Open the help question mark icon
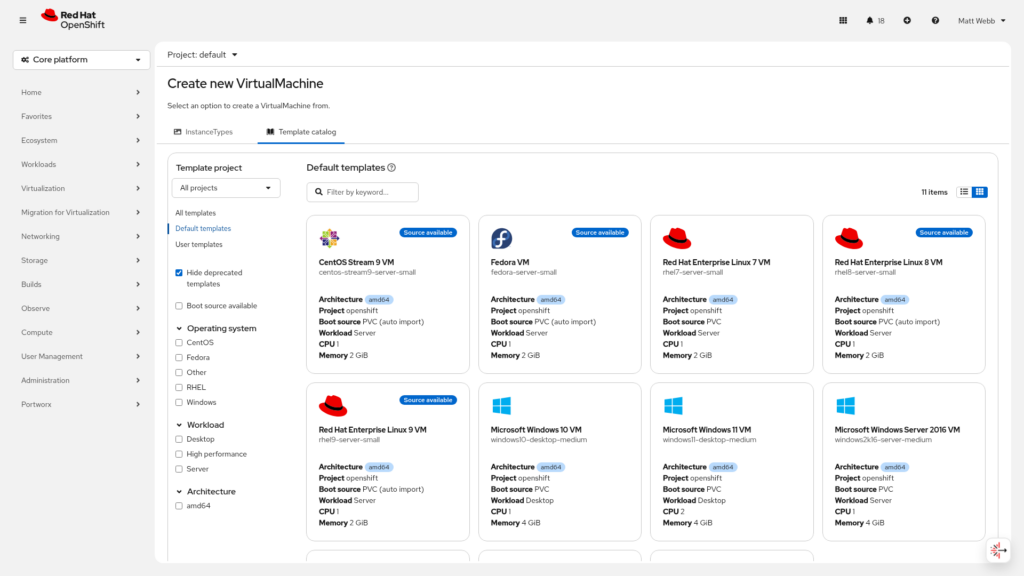 tap(935, 20)
